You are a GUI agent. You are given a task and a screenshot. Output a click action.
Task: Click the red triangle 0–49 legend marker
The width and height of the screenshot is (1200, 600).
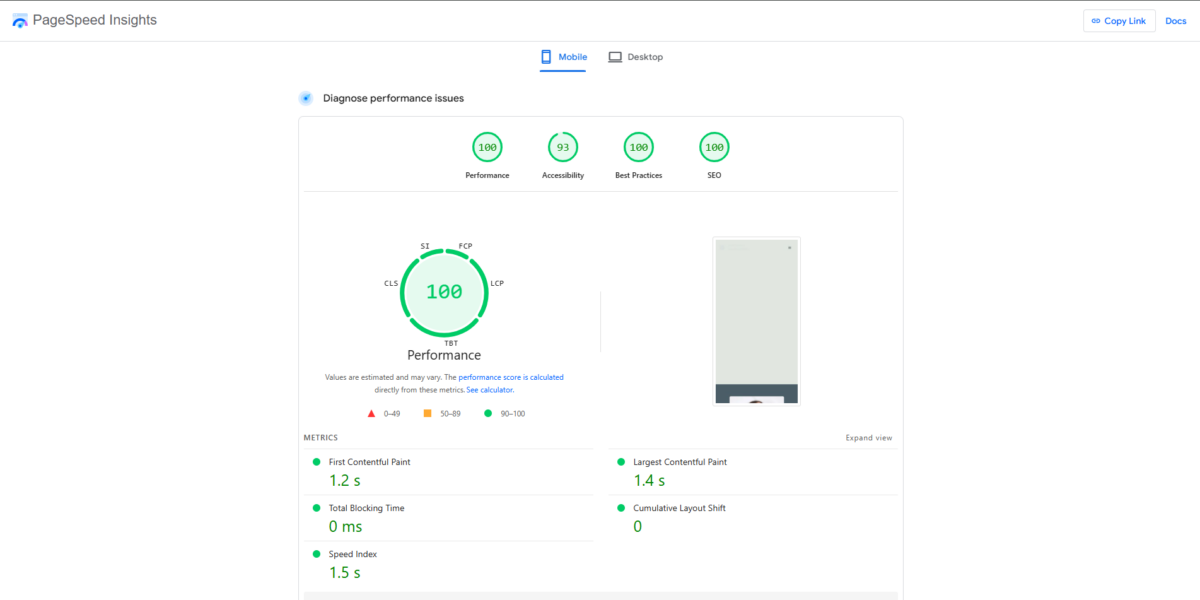coord(371,413)
